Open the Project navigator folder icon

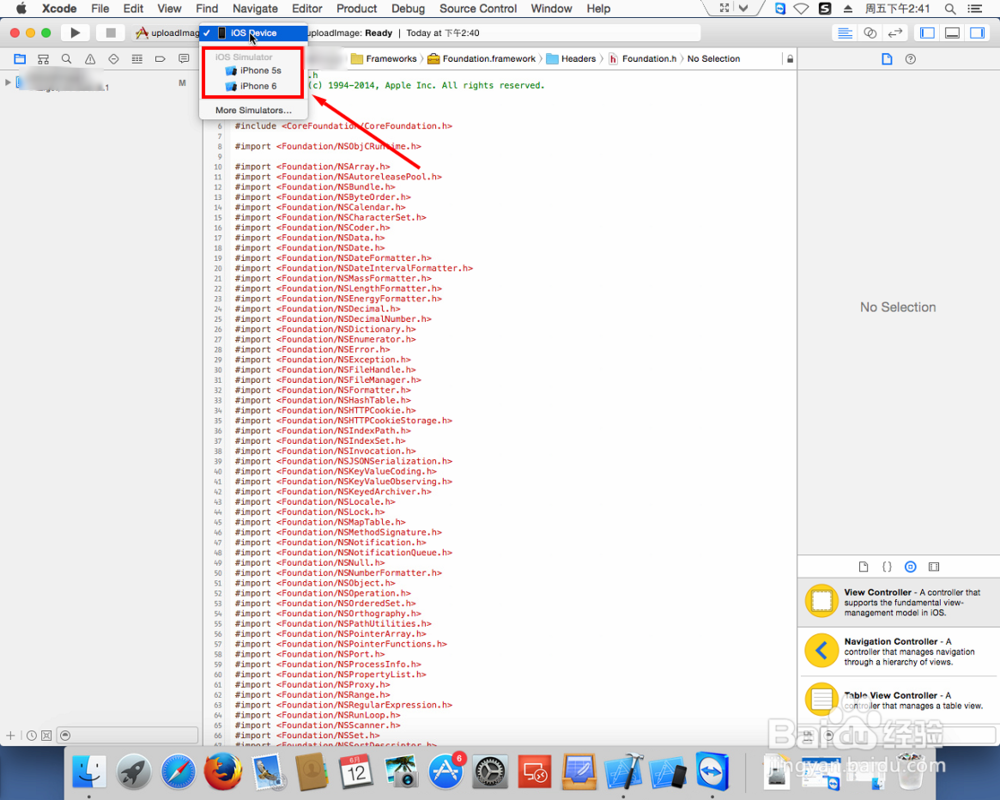20,59
